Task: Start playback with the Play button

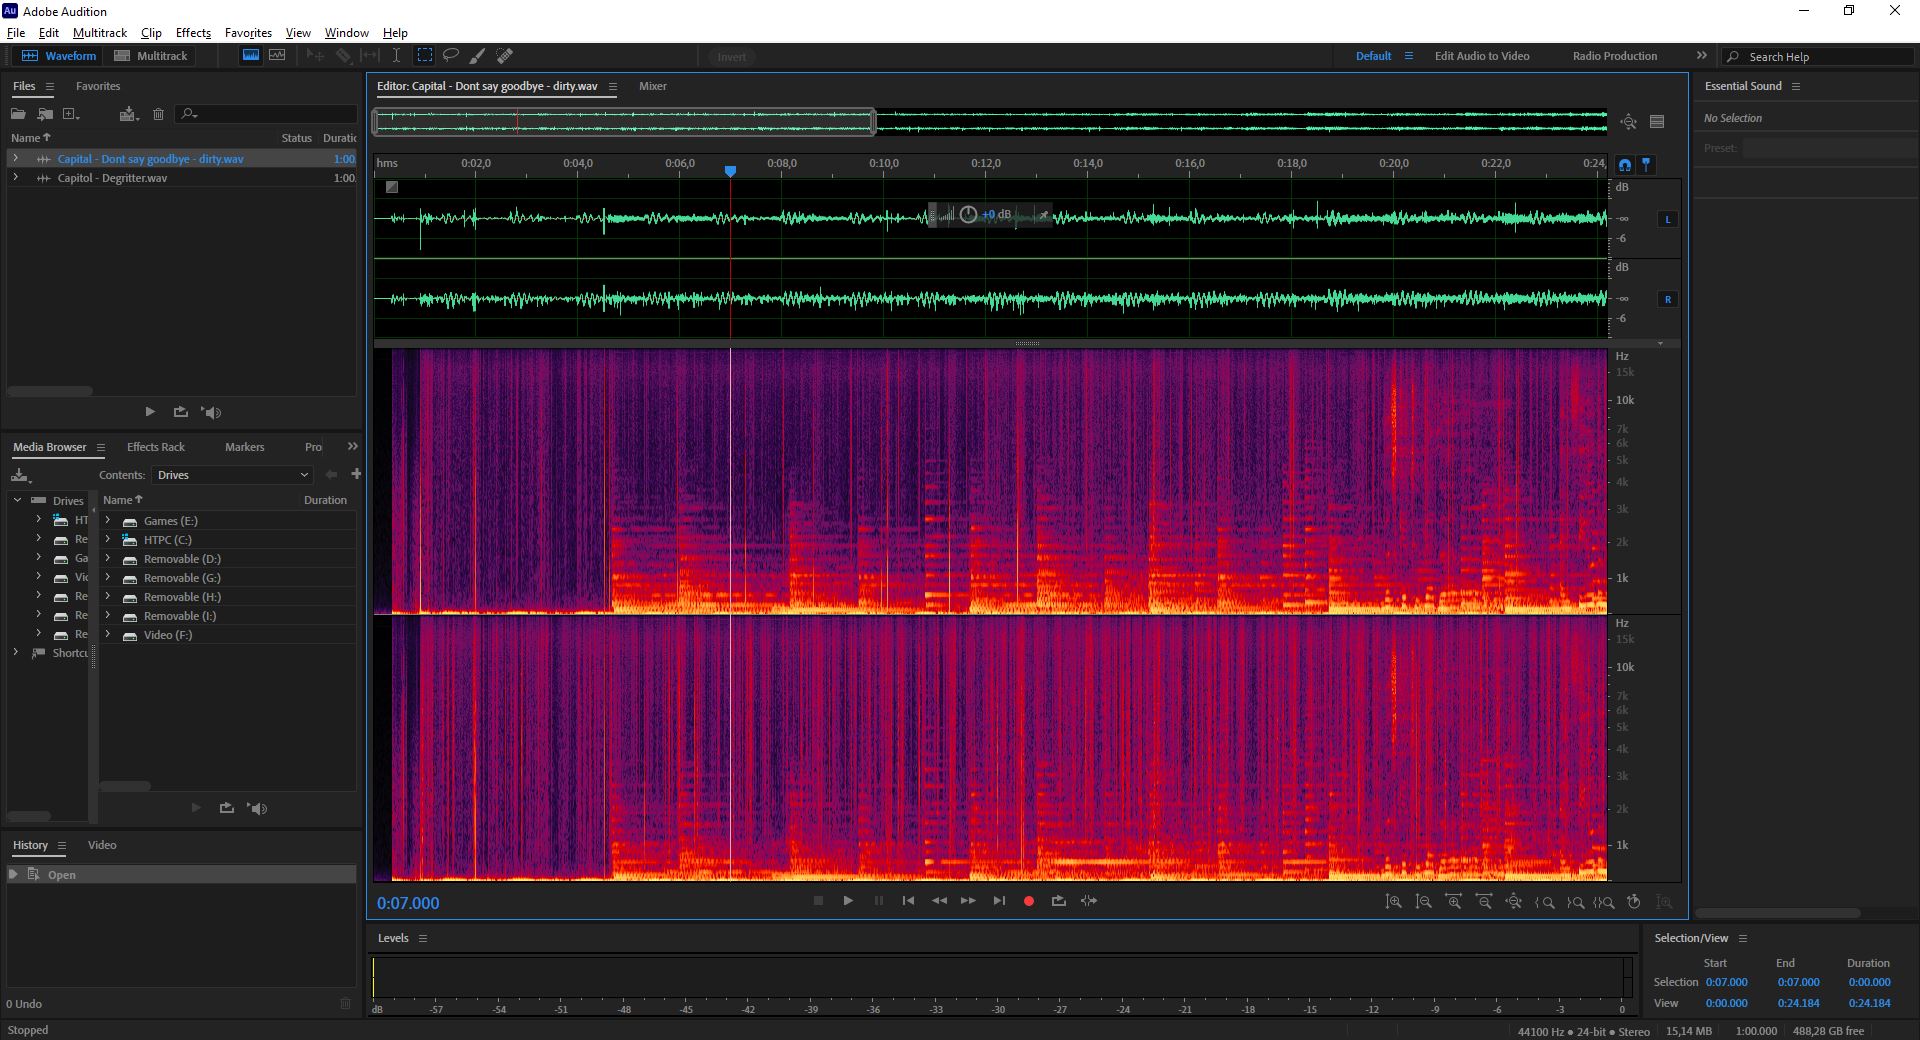Action: tap(848, 901)
